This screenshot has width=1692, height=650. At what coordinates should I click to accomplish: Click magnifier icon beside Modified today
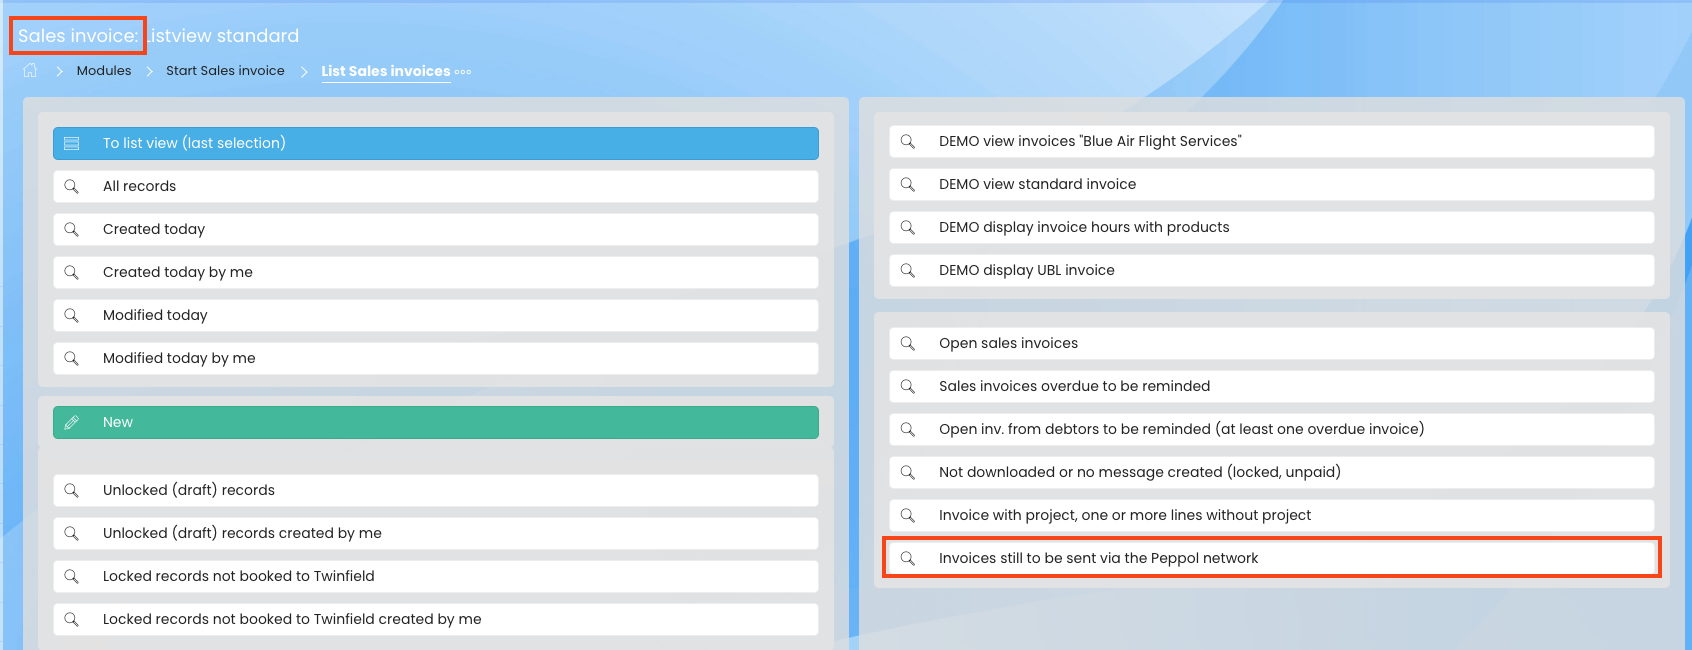(72, 315)
